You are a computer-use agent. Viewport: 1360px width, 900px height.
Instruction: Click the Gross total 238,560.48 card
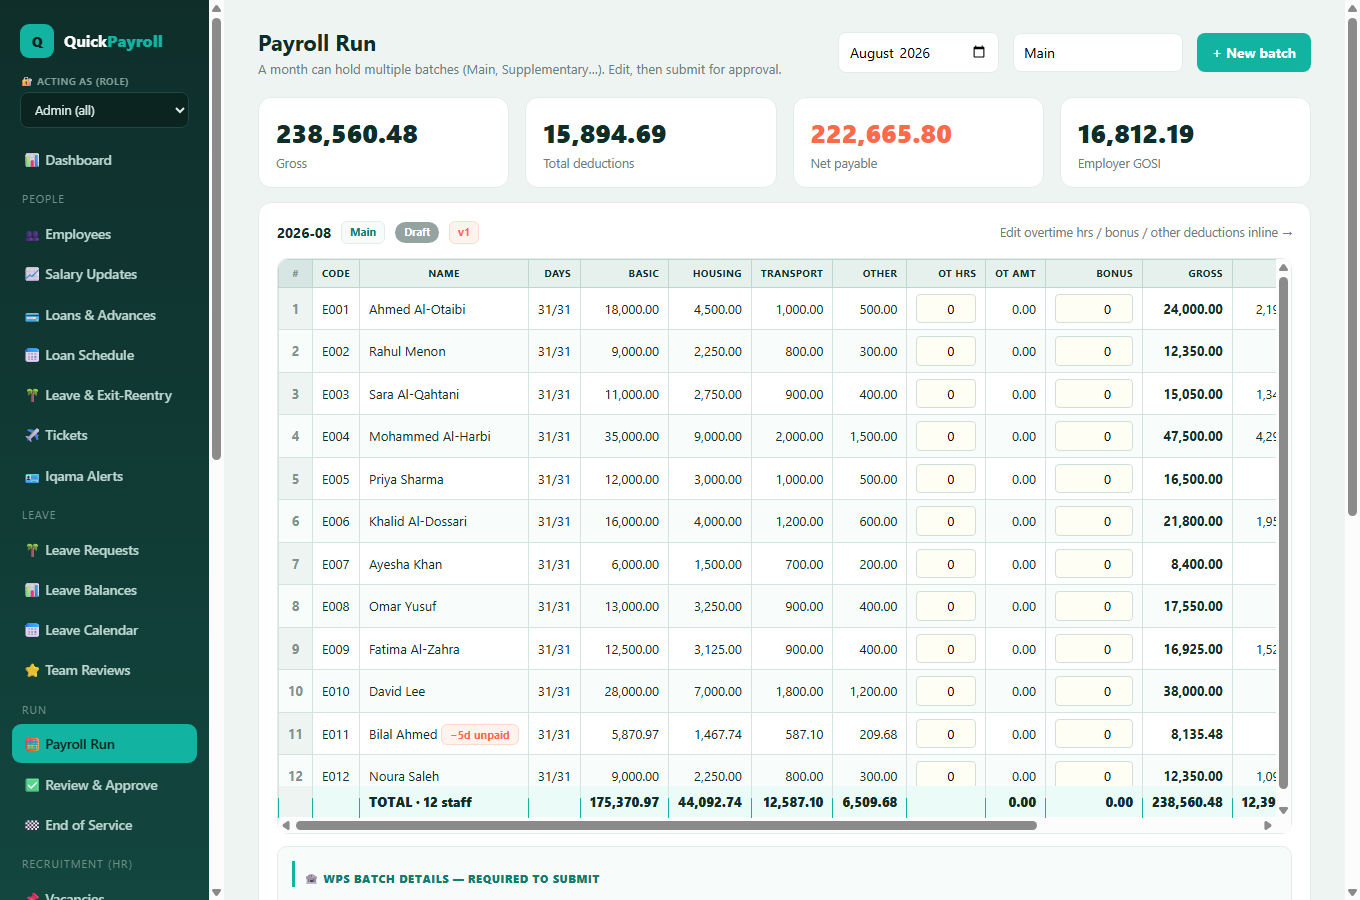[384, 142]
